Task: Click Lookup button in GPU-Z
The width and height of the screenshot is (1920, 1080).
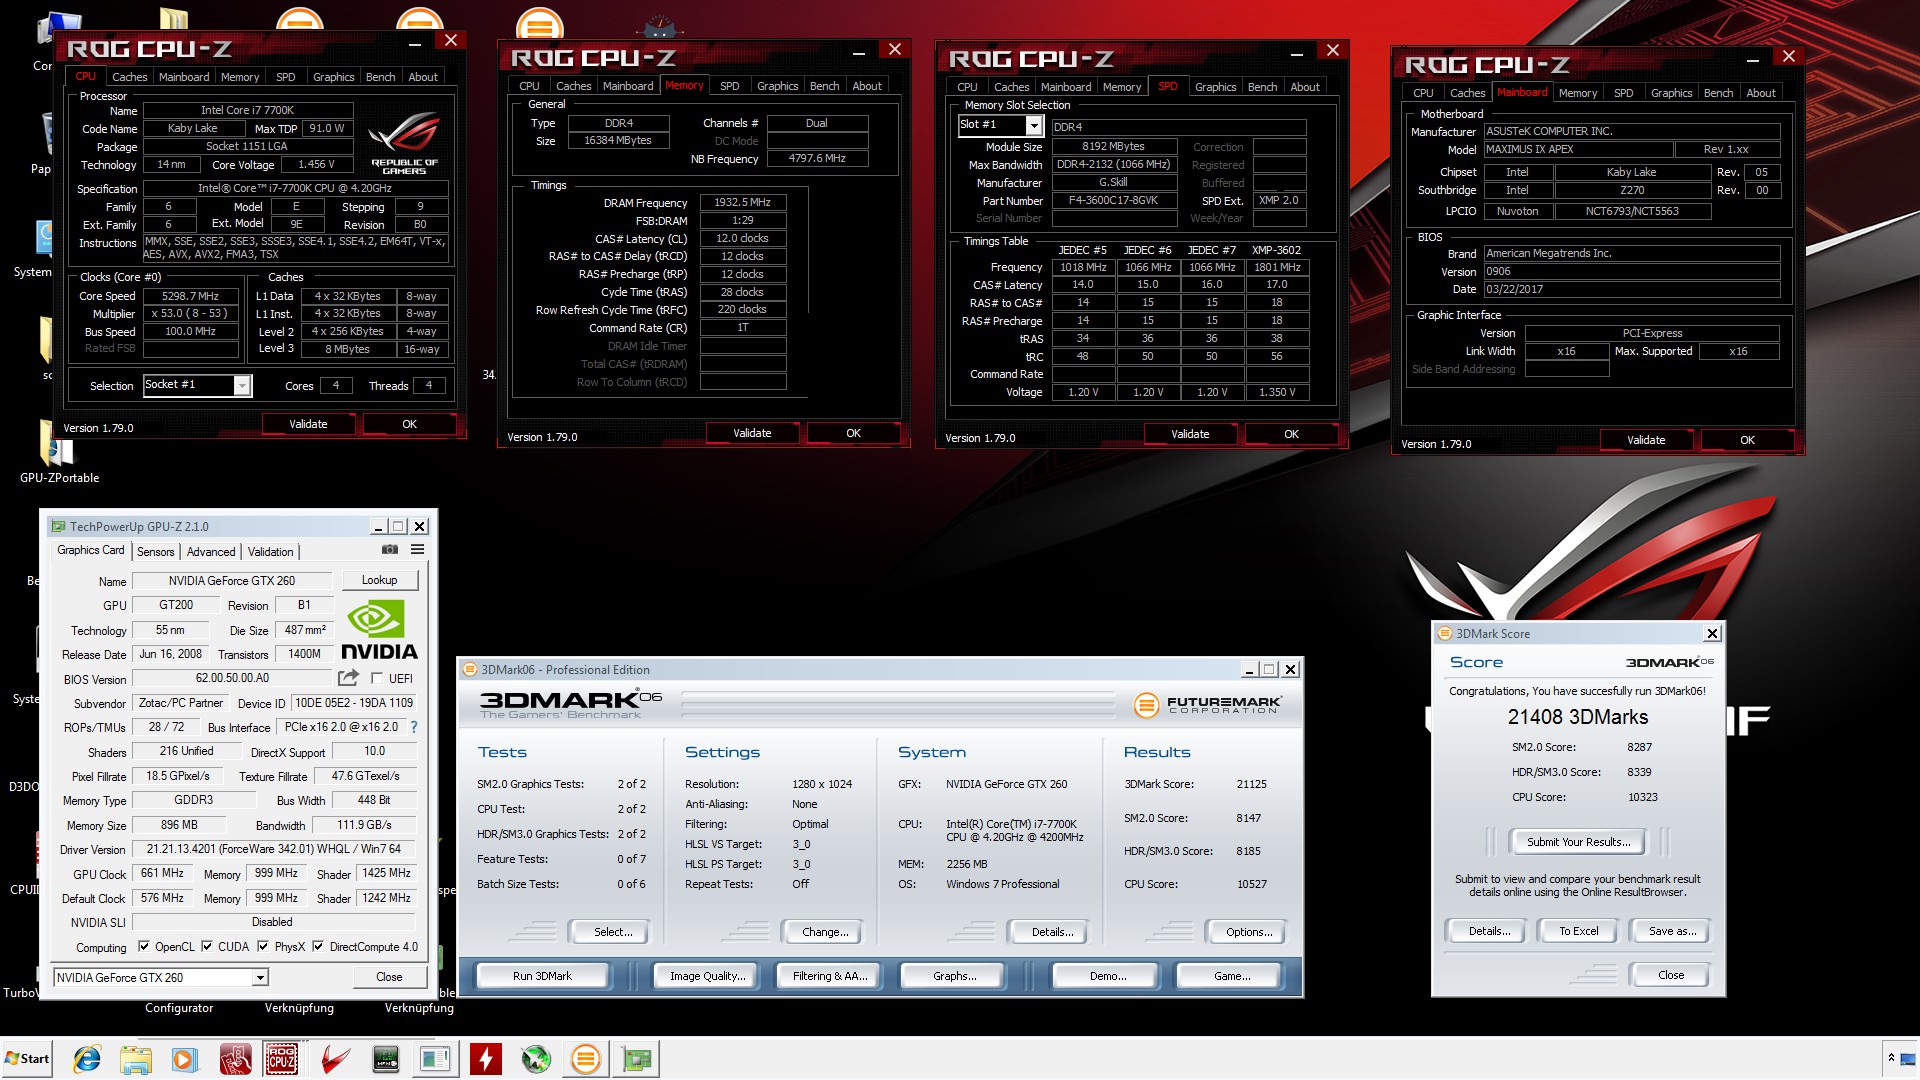Action: tap(379, 580)
